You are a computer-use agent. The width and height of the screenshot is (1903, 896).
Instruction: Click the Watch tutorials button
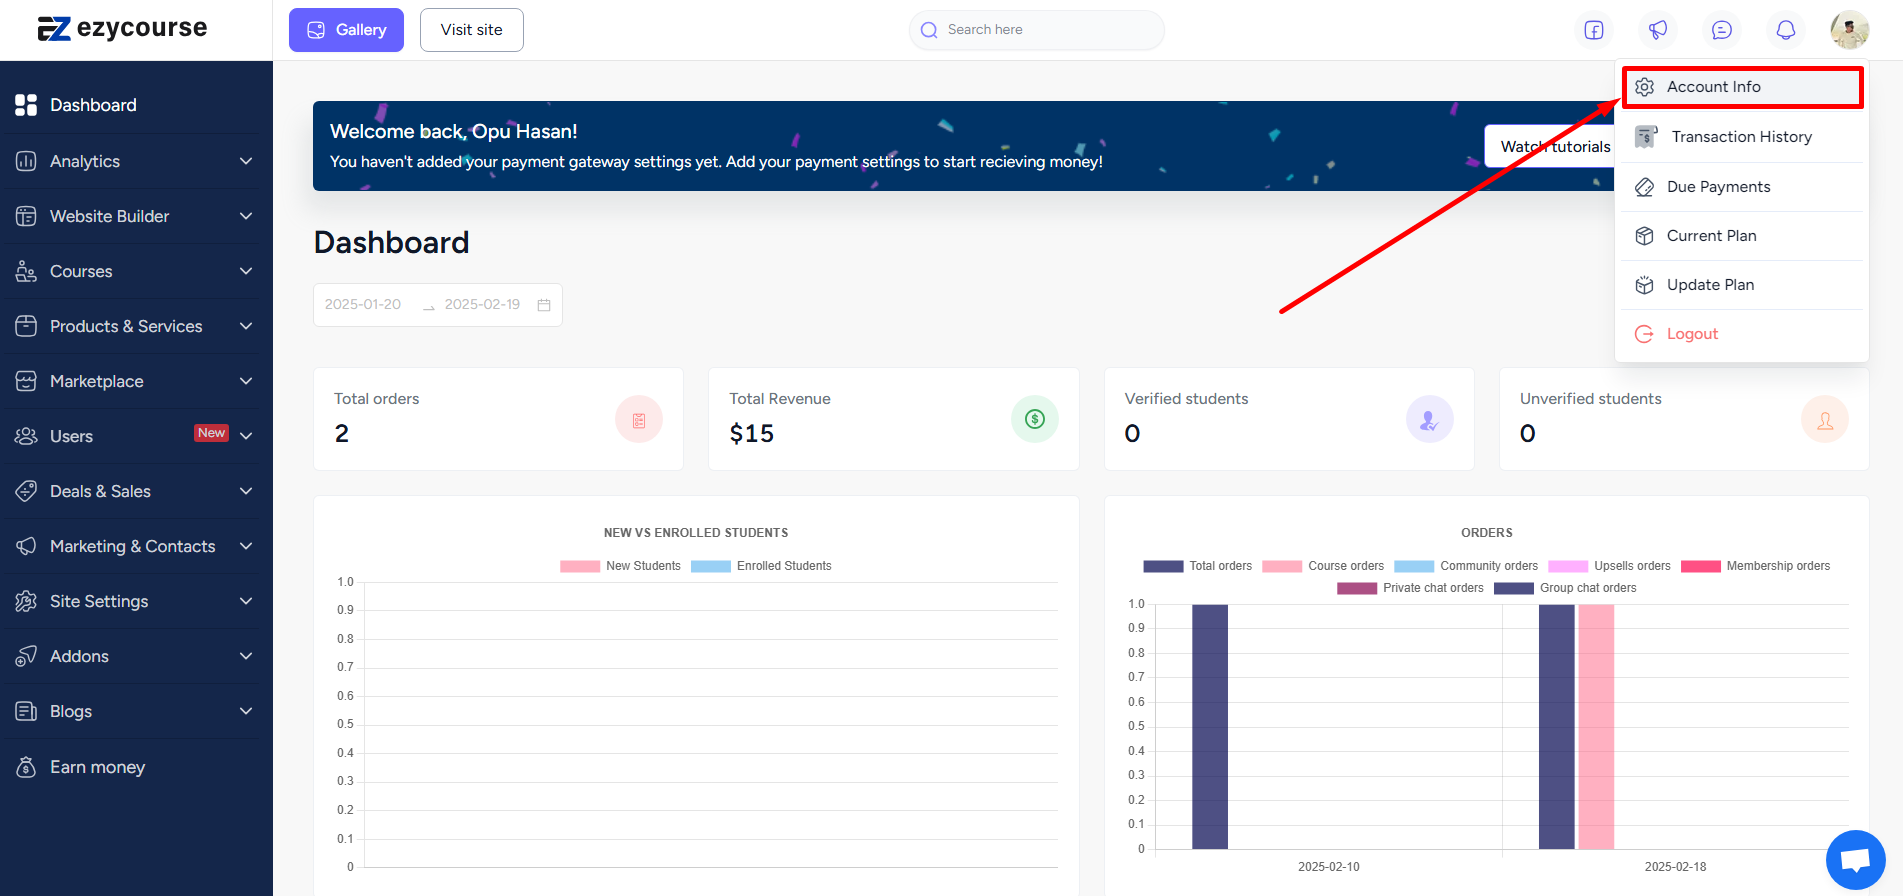pos(1550,147)
